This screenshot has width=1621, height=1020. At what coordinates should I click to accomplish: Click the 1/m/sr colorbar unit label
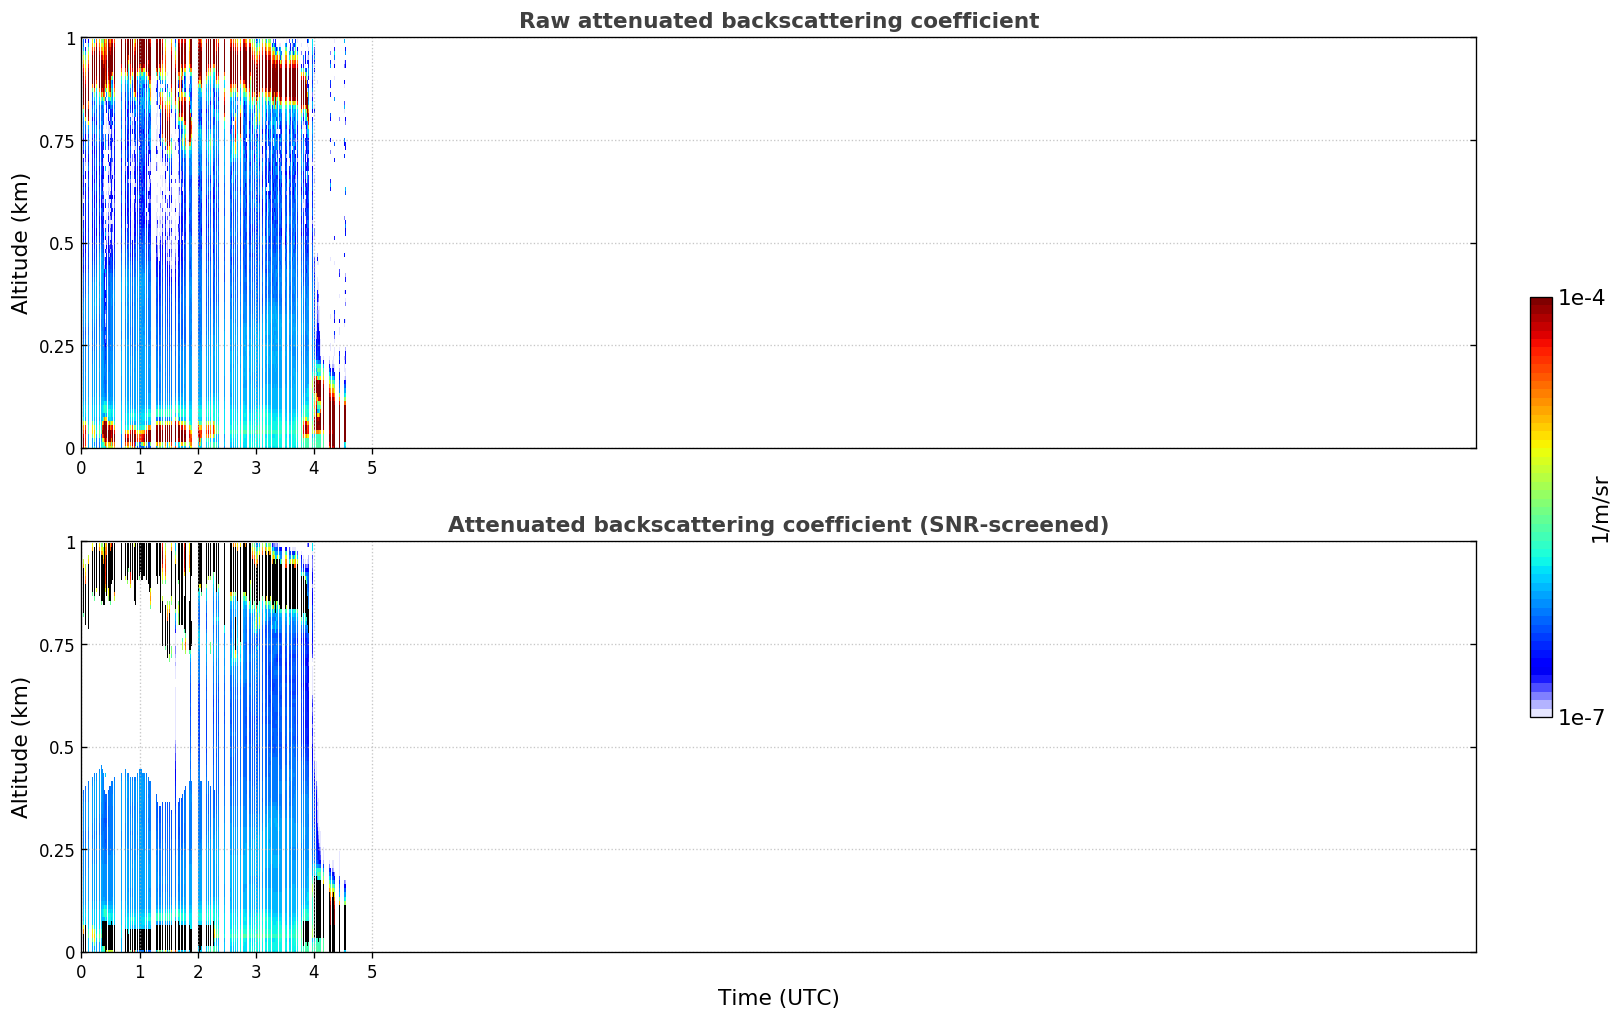(x=1600, y=508)
